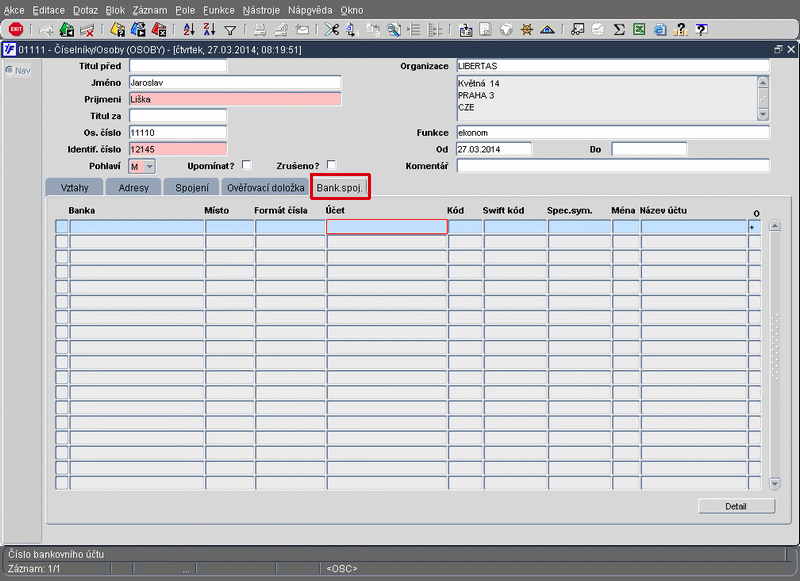Open the Editace menu
The image size is (800, 581).
coord(48,10)
